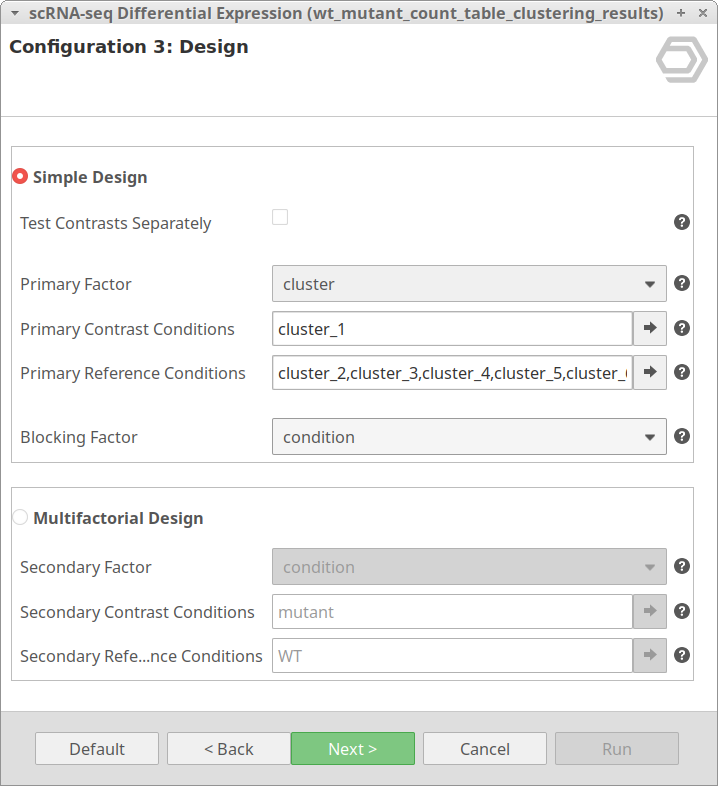Reset settings with Default button
This screenshot has width=718, height=786.
(x=97, y=749)
